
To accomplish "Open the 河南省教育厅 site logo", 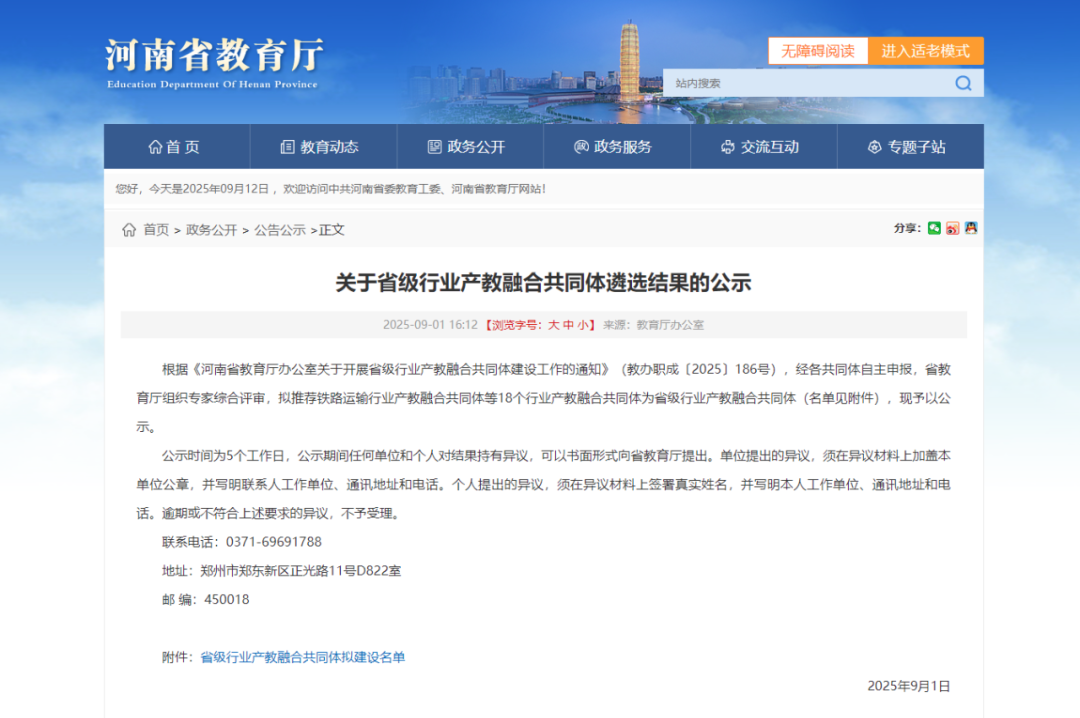I will 214,63.
